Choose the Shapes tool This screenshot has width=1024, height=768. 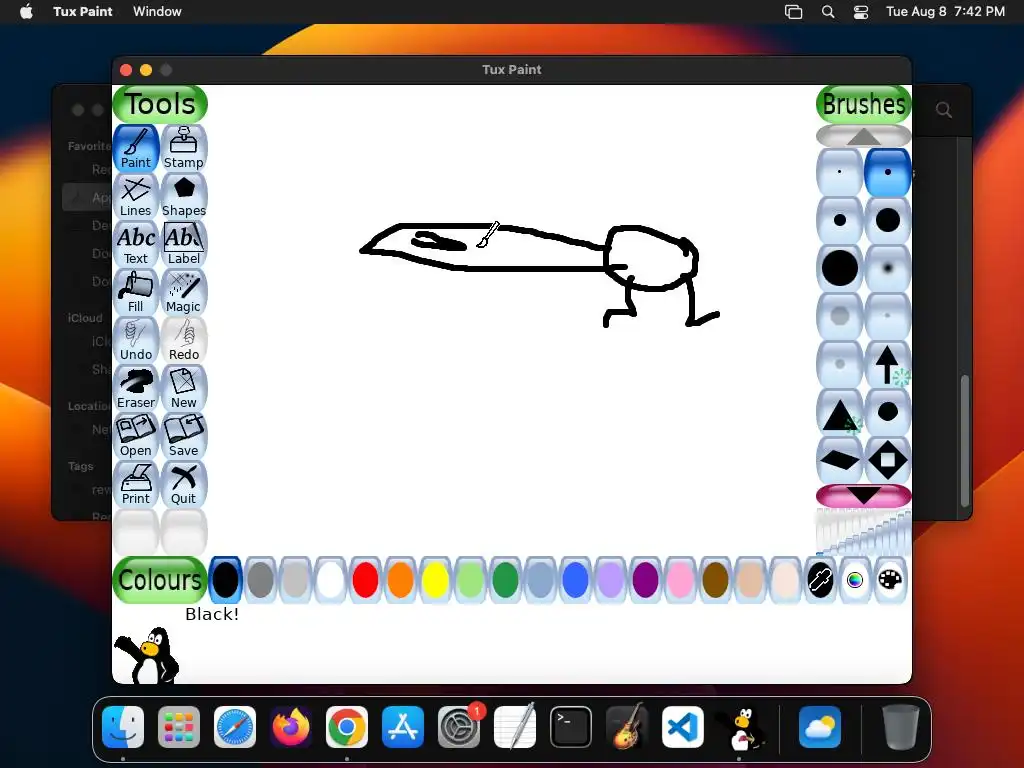(184, 197)
